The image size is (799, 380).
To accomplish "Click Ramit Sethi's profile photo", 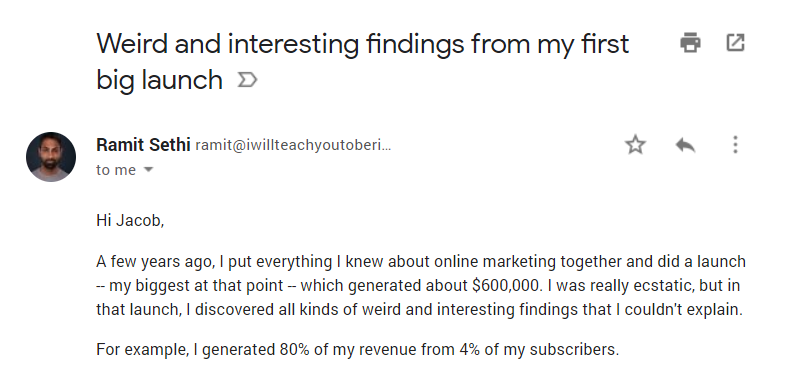I will coord(51,157).
